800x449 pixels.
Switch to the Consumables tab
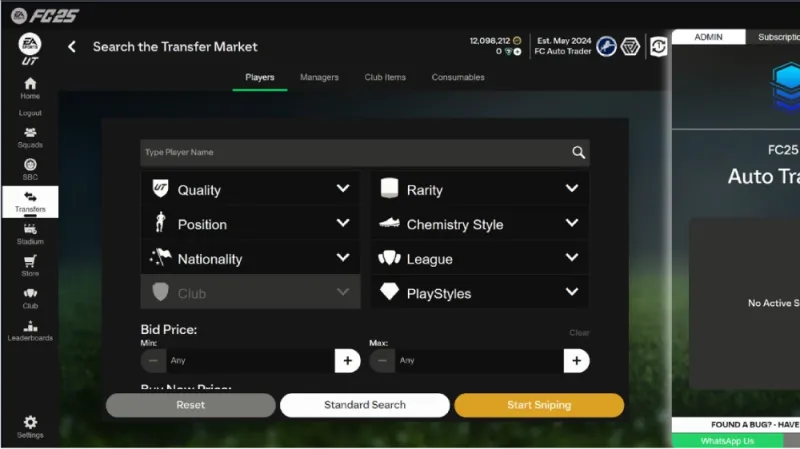[458, 78]
